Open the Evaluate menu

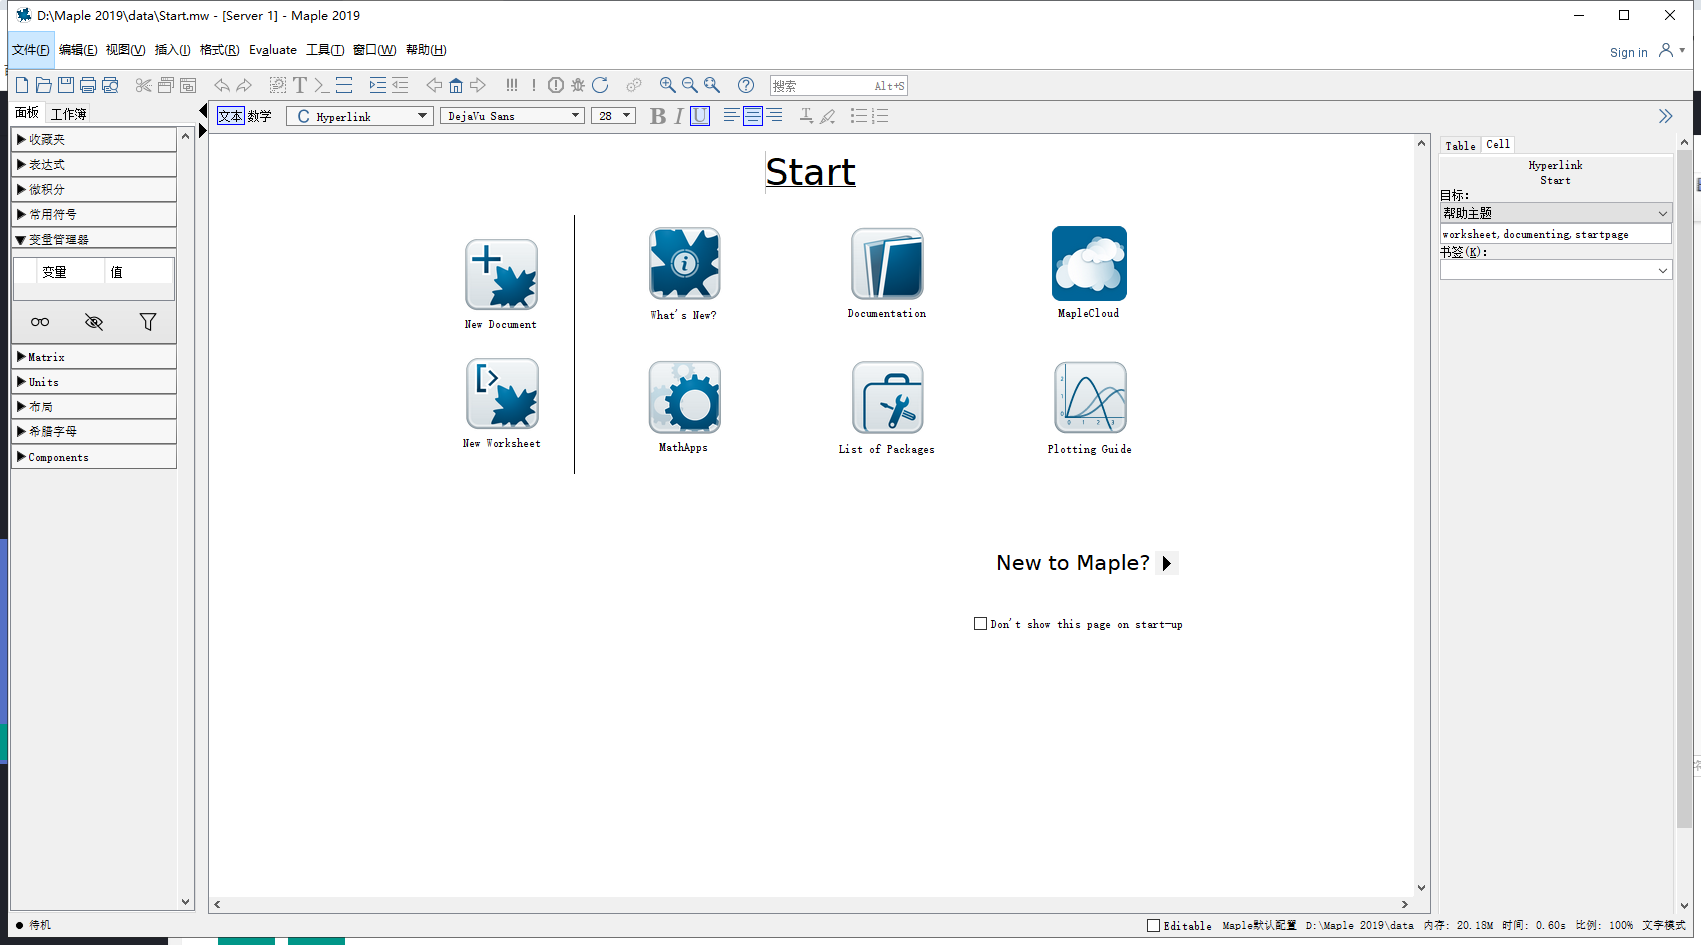pyautogui.click(x=272, y=50)
